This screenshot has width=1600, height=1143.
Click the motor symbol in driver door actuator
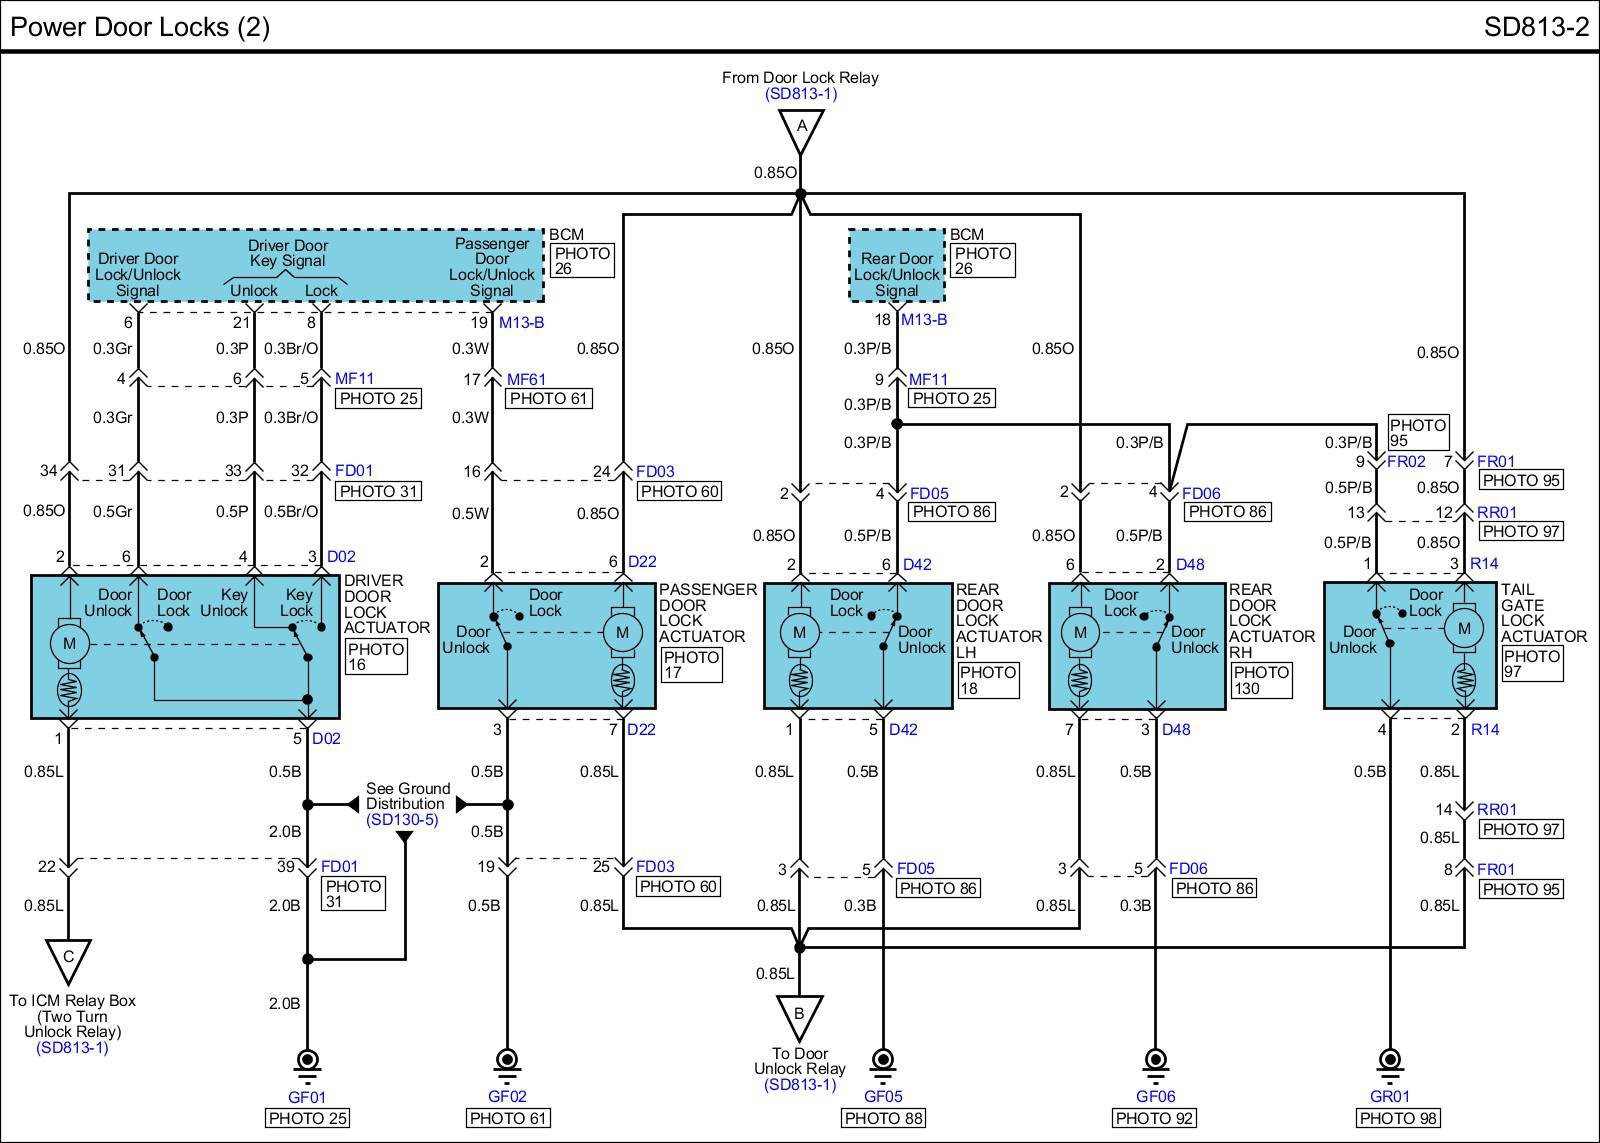click(69, 643)
